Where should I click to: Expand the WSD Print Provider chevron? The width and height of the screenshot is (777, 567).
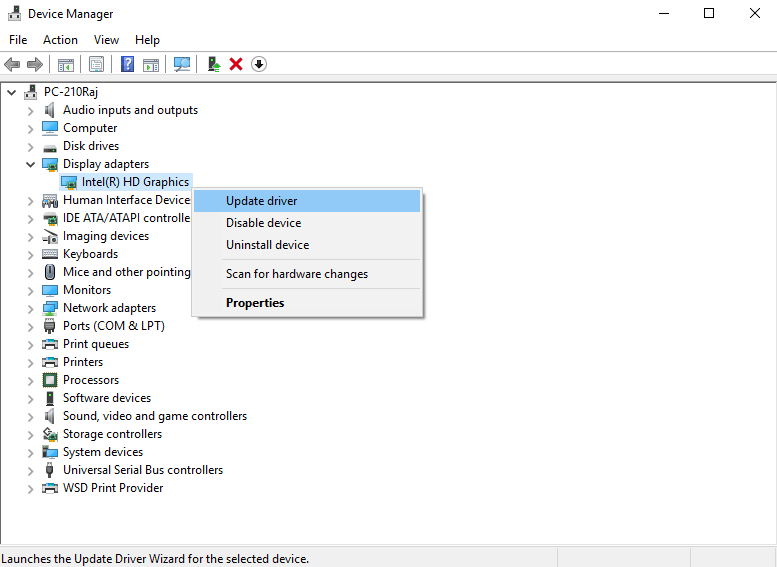coord(31,489)
